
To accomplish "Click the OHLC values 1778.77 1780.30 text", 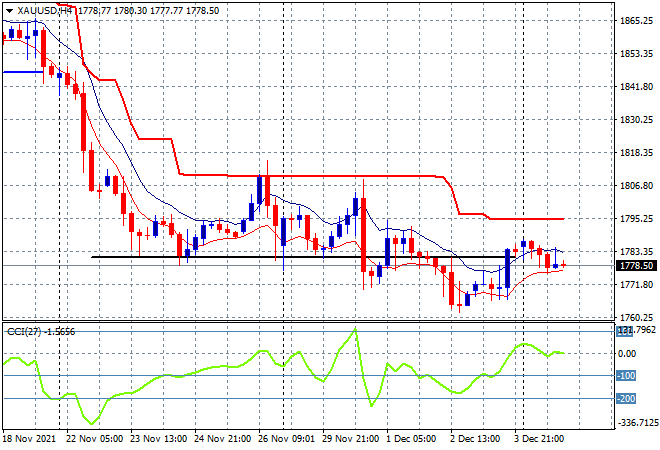I will tap(113, 11).
